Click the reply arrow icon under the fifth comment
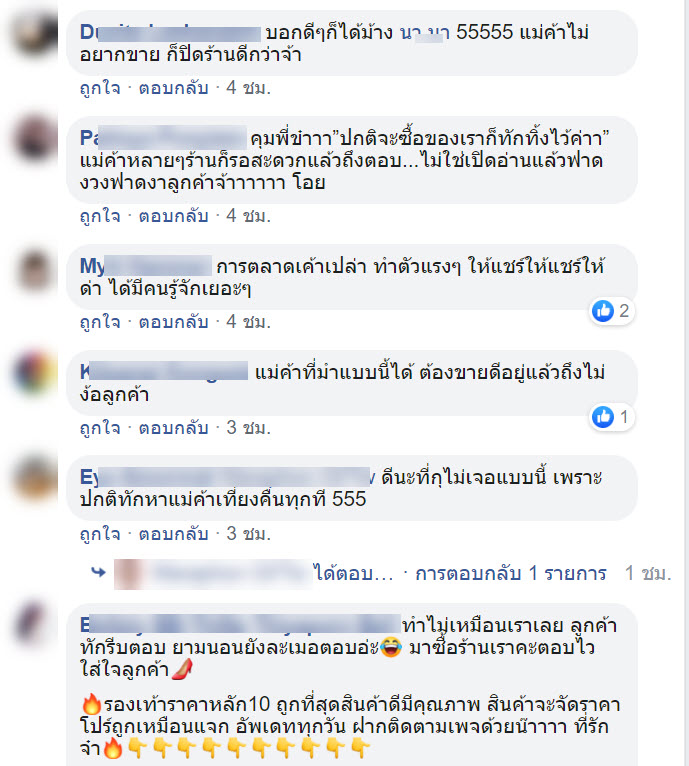689x766 pixels. click(x=99, y=572)
